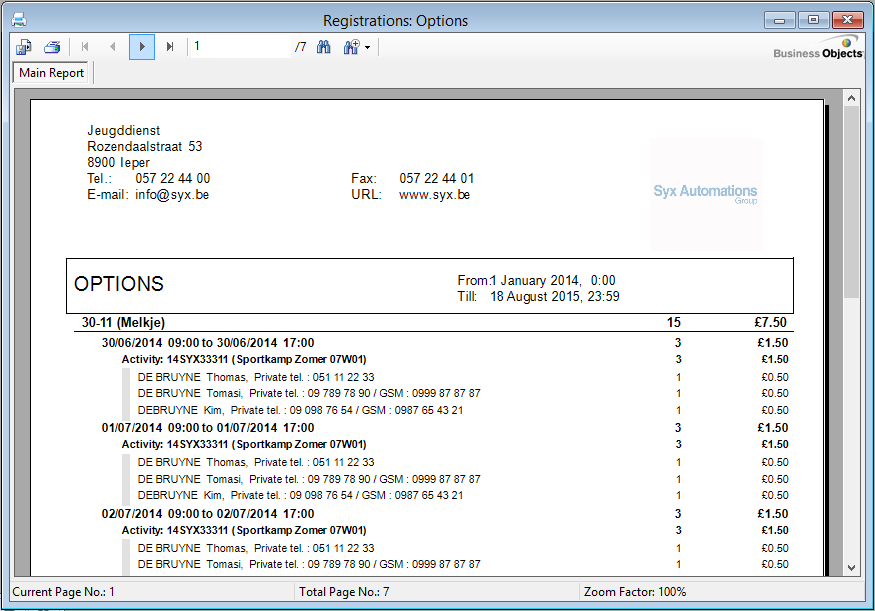Click the first Activity 14SYX33311 row
This screenshot has width=875, height=611.
click(243, 359)
